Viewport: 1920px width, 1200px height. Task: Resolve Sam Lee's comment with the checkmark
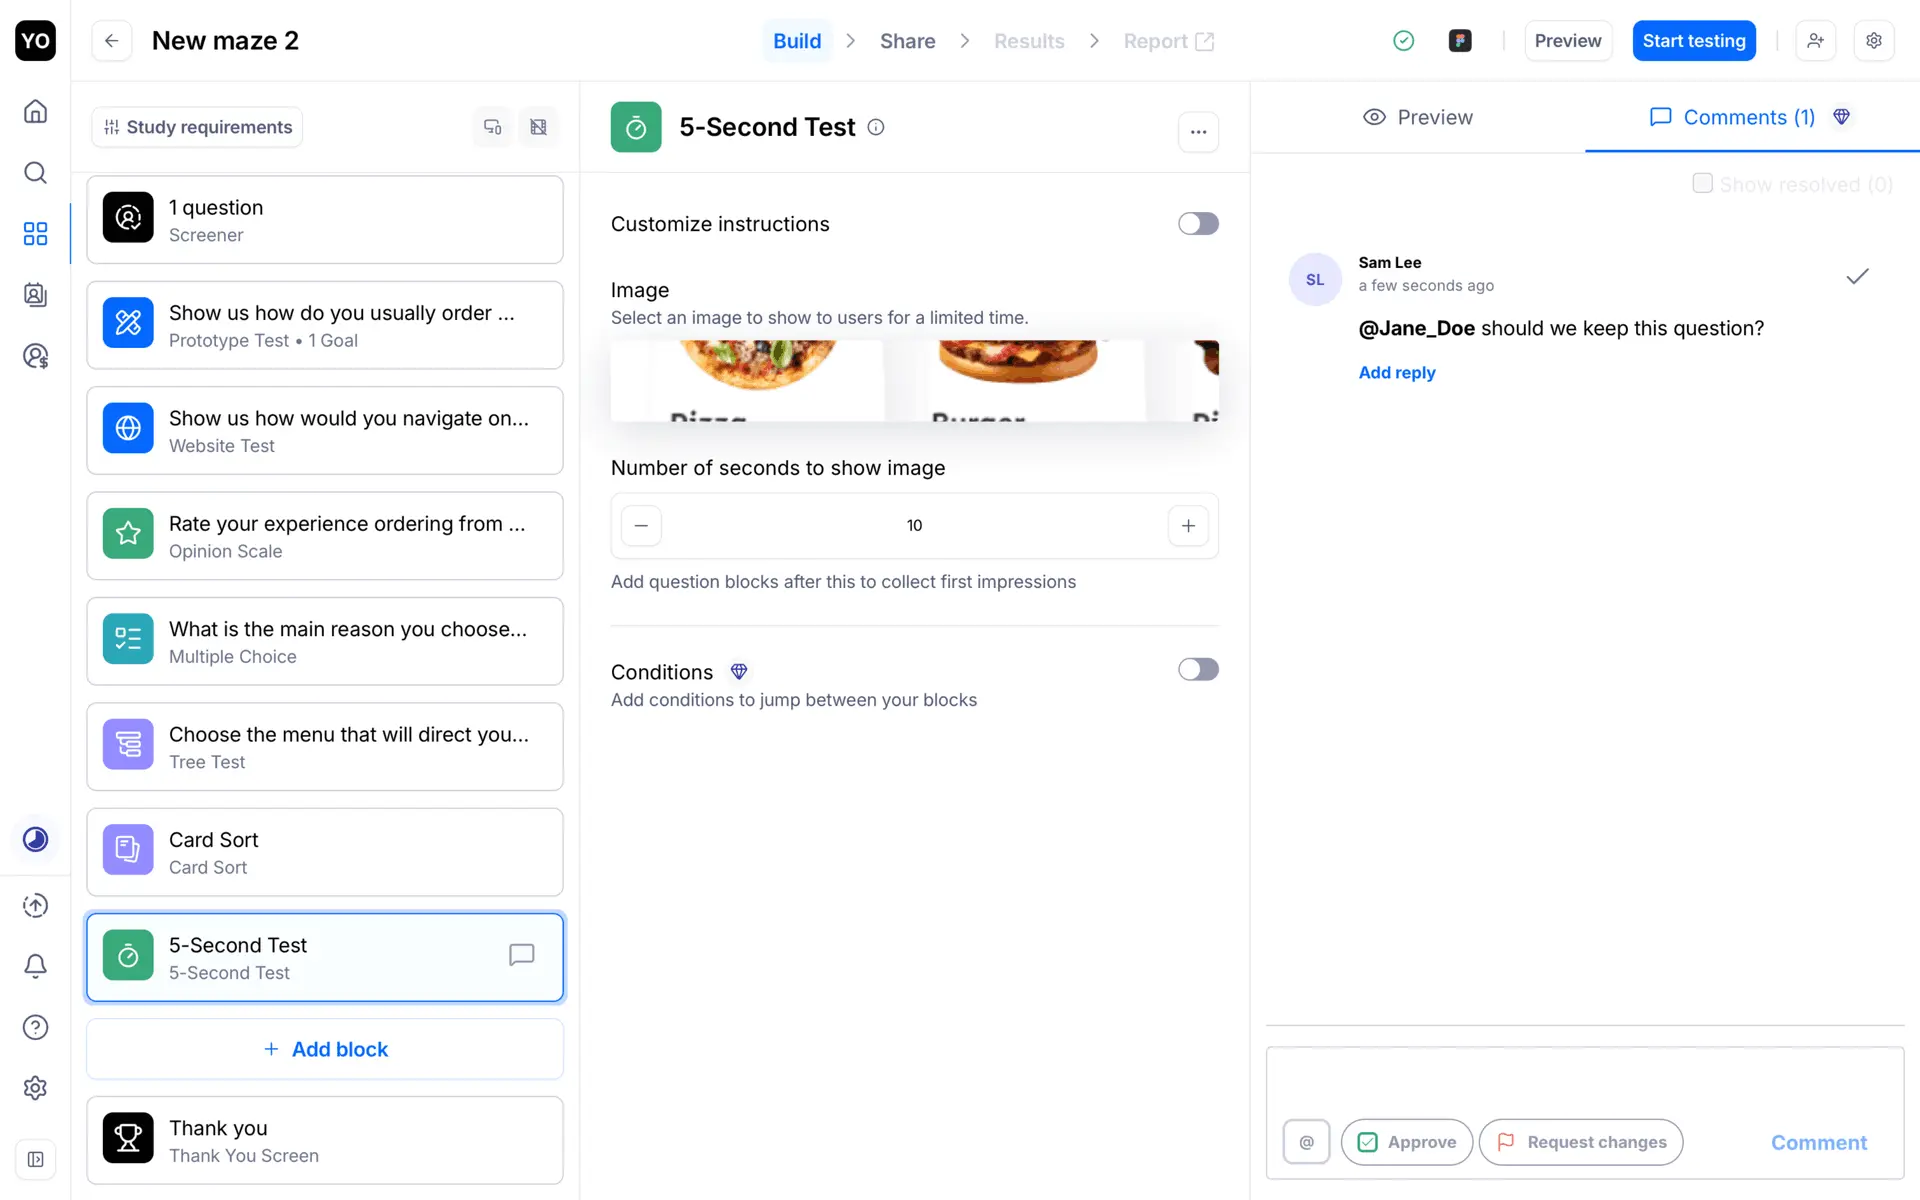pyautogui.click(x=1857, y=277)
